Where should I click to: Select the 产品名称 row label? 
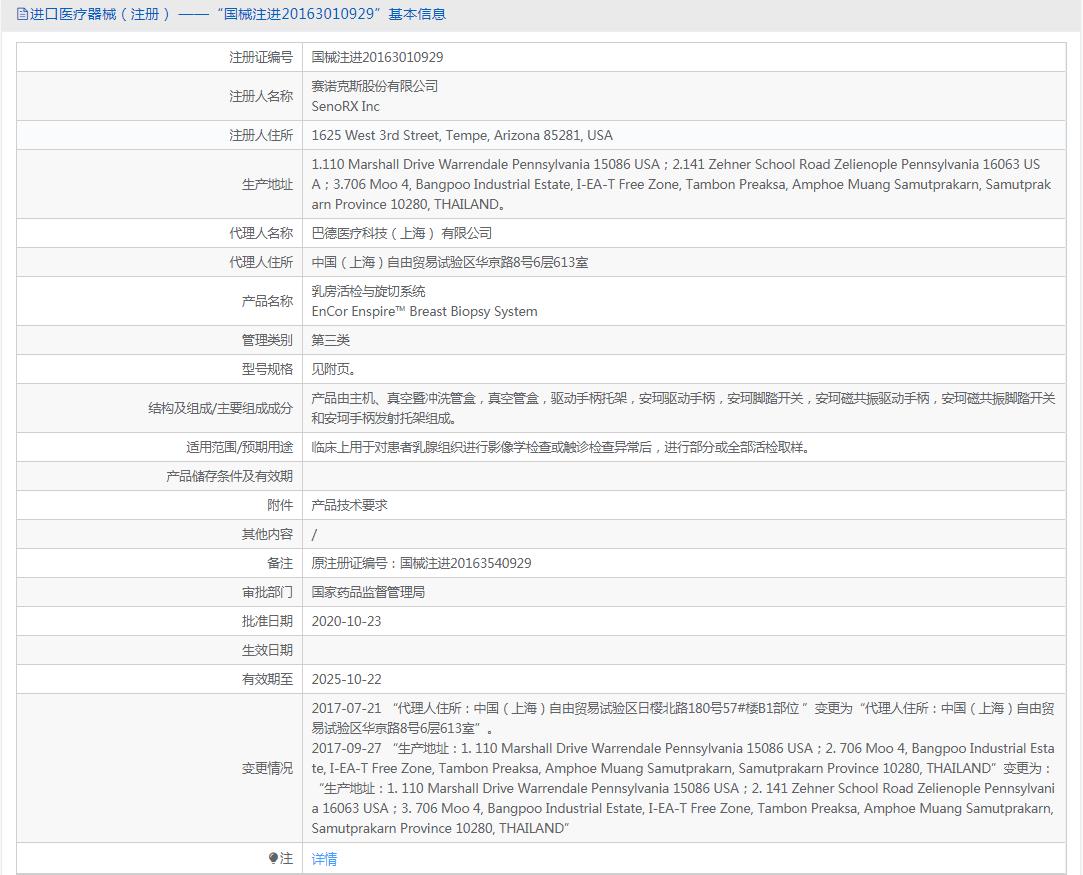point(267,301)
